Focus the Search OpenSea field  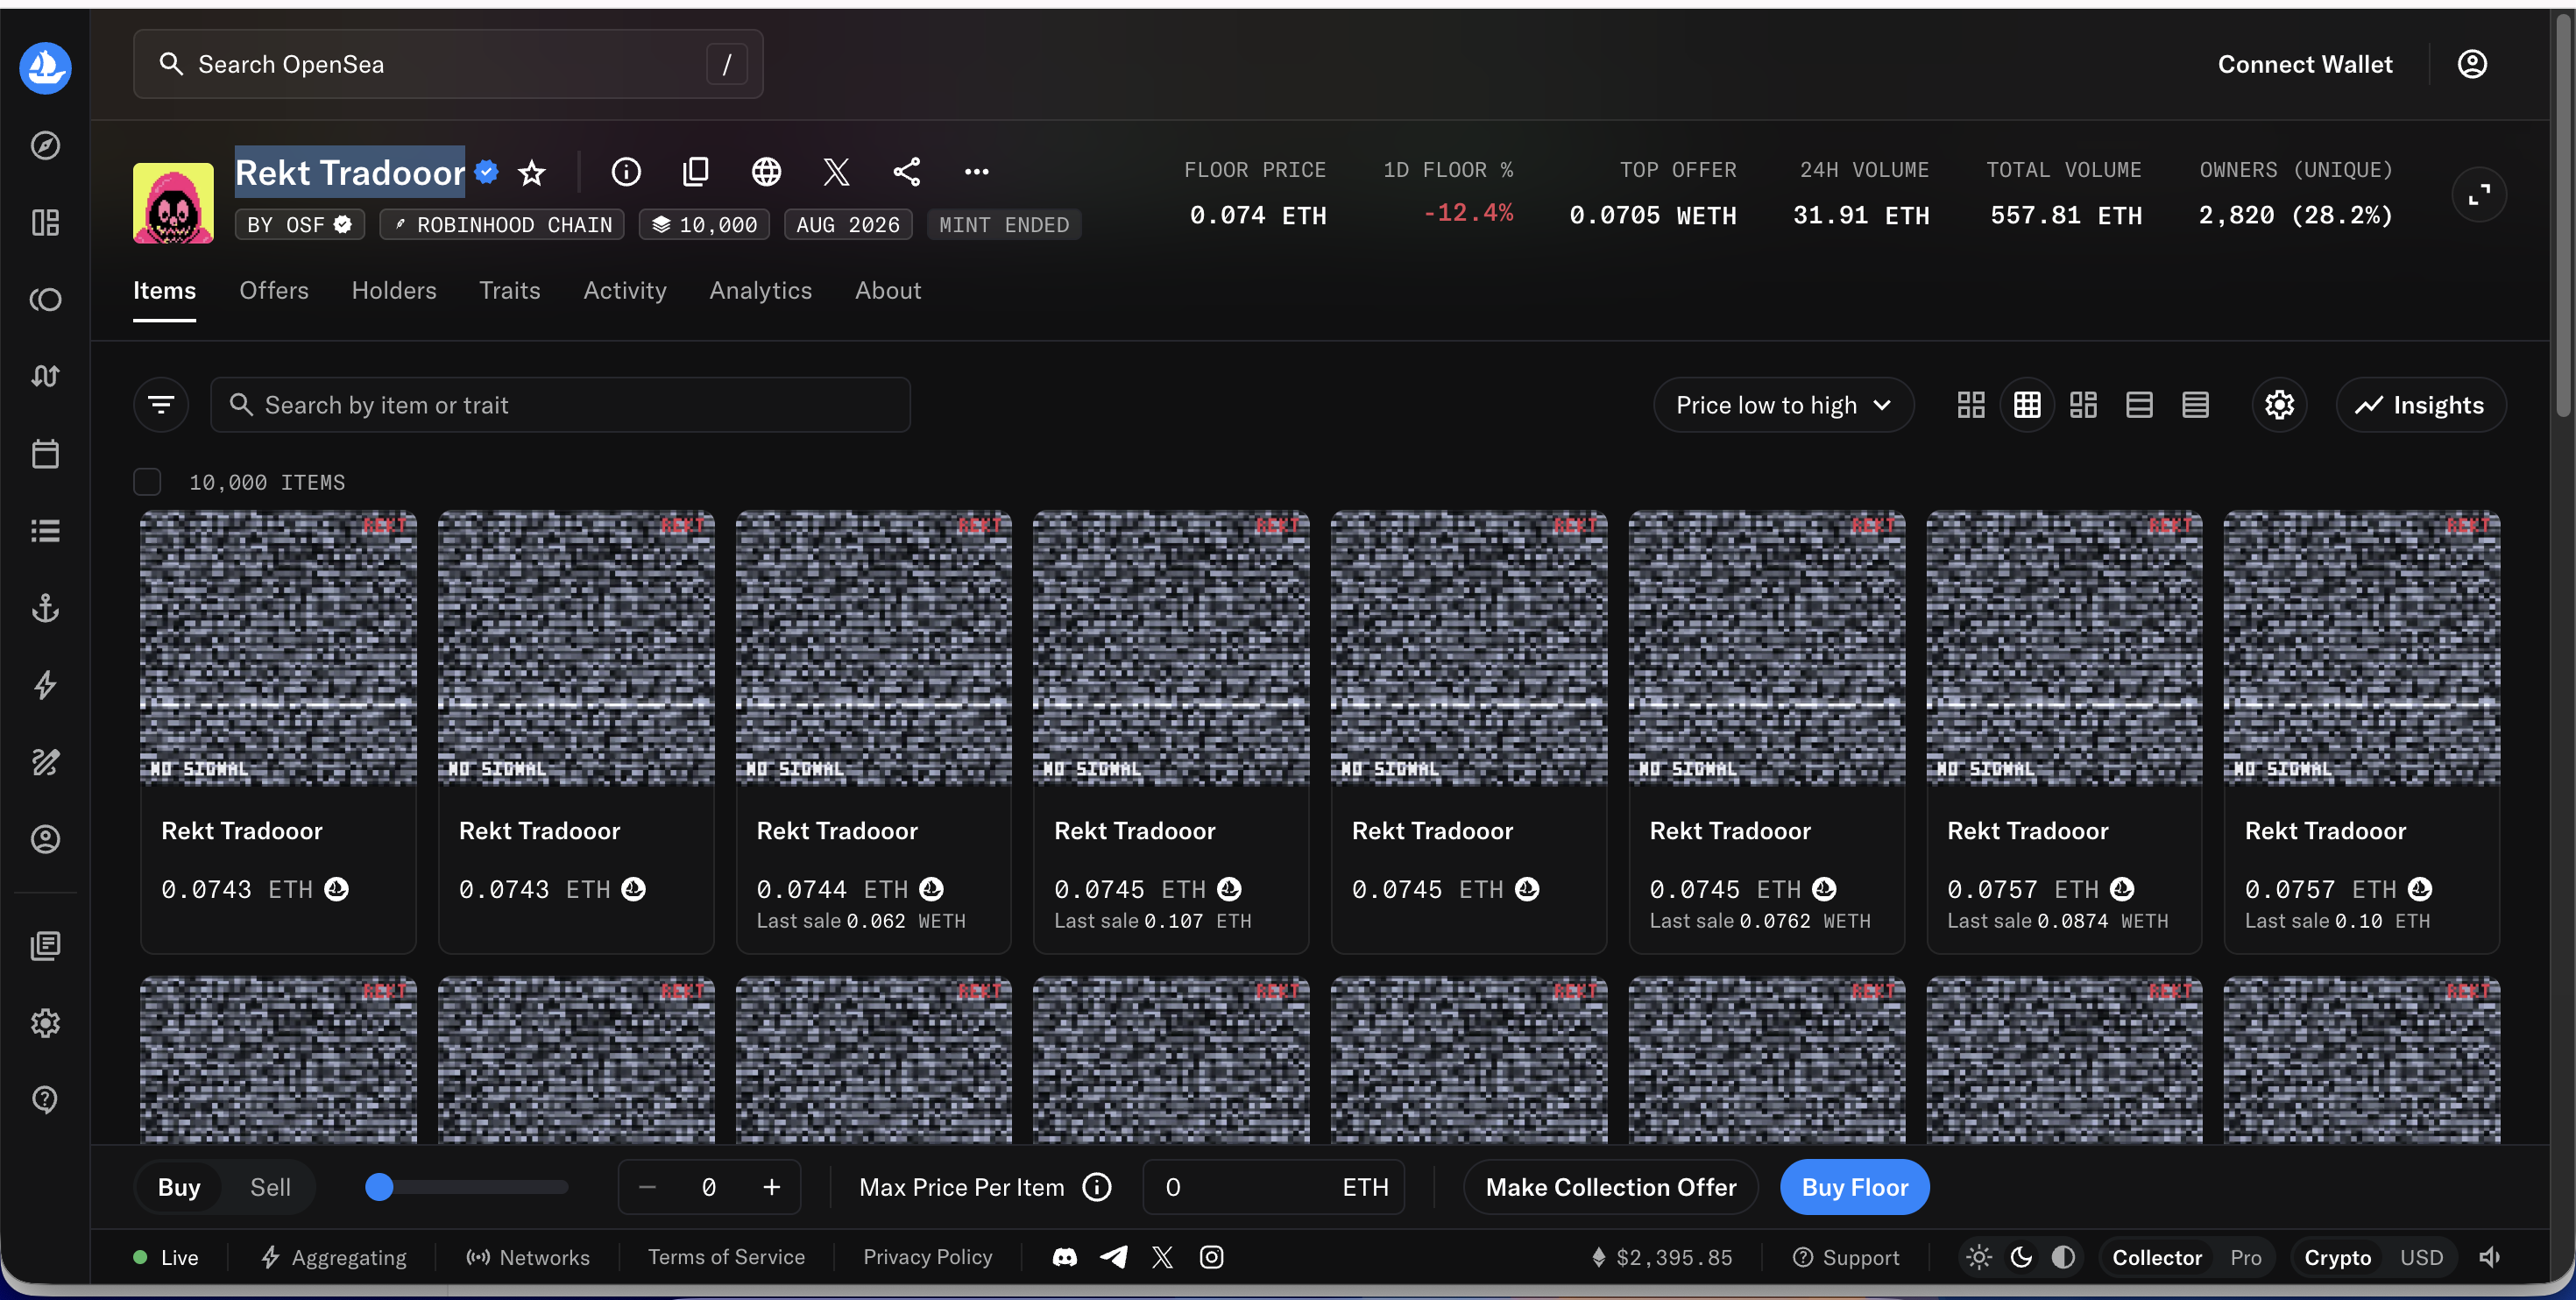point(448,64)
